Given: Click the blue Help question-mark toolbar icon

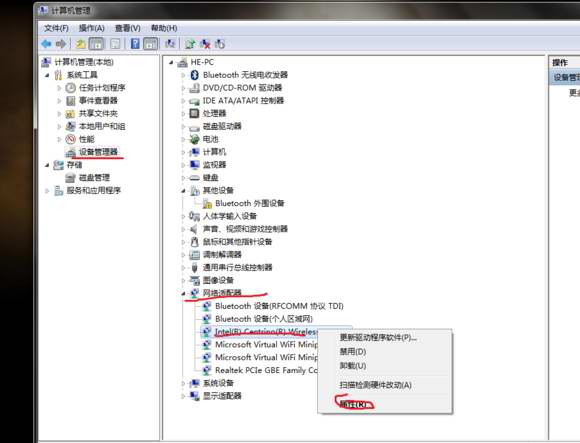Looking at the screenshot, I should click(135, 44).
